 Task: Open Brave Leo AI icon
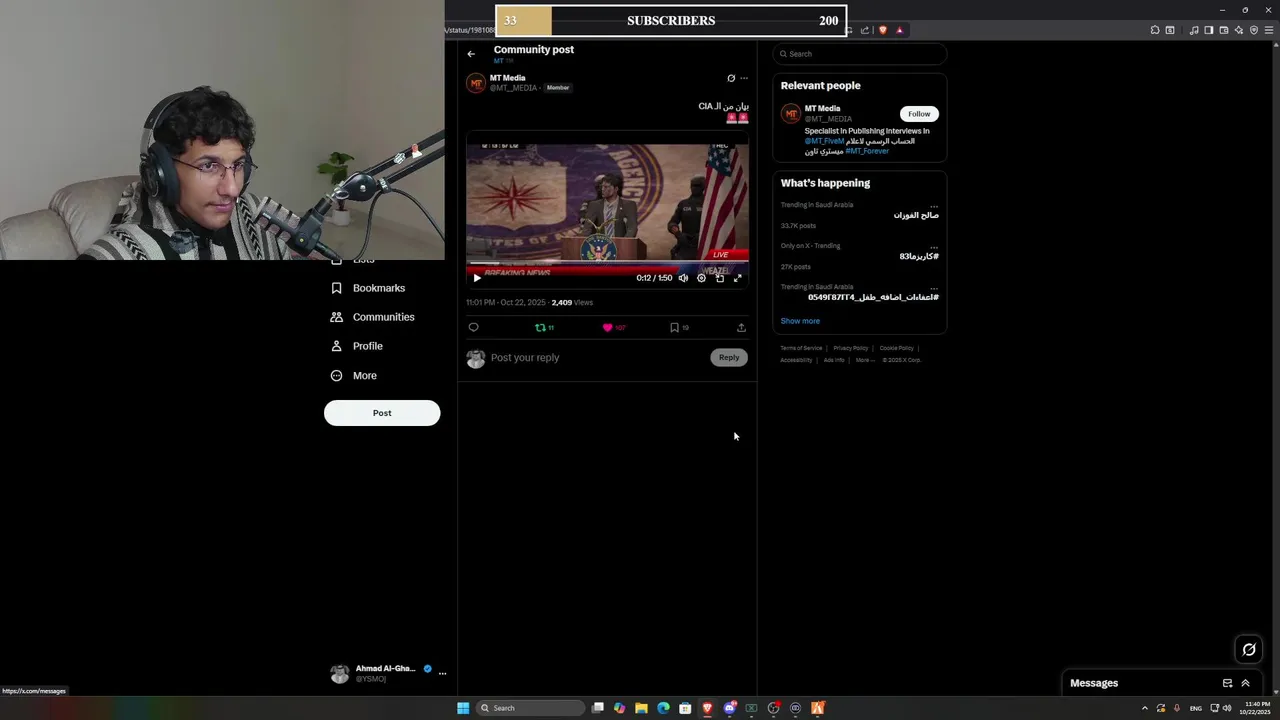[1239, 30]
